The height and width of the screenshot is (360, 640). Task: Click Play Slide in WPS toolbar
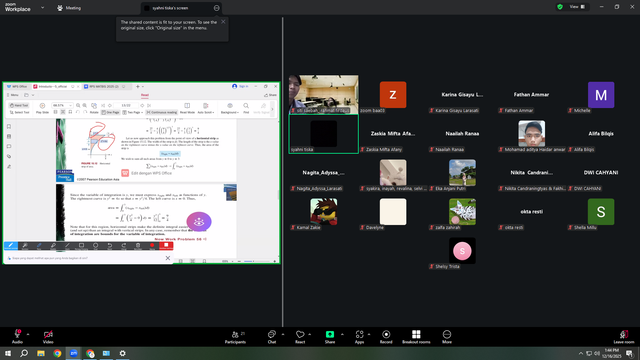click(42, 109)
